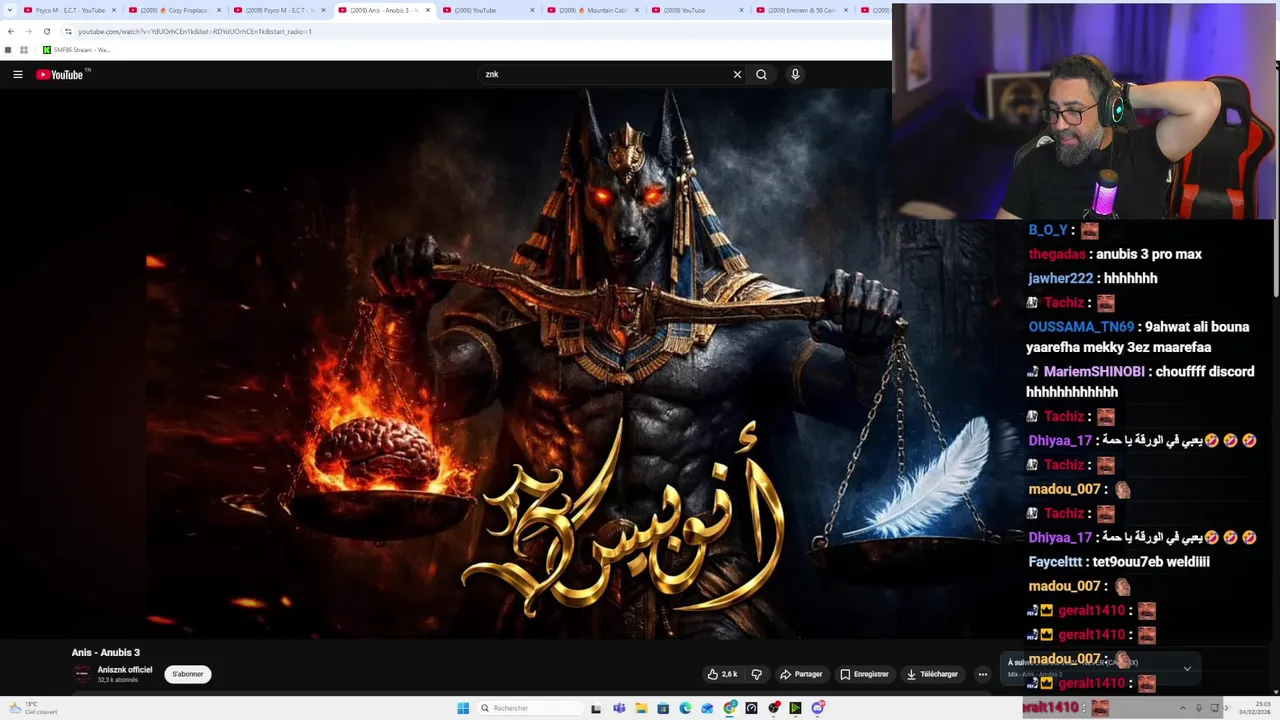Save video with Enregistrer button

point(865,674)
